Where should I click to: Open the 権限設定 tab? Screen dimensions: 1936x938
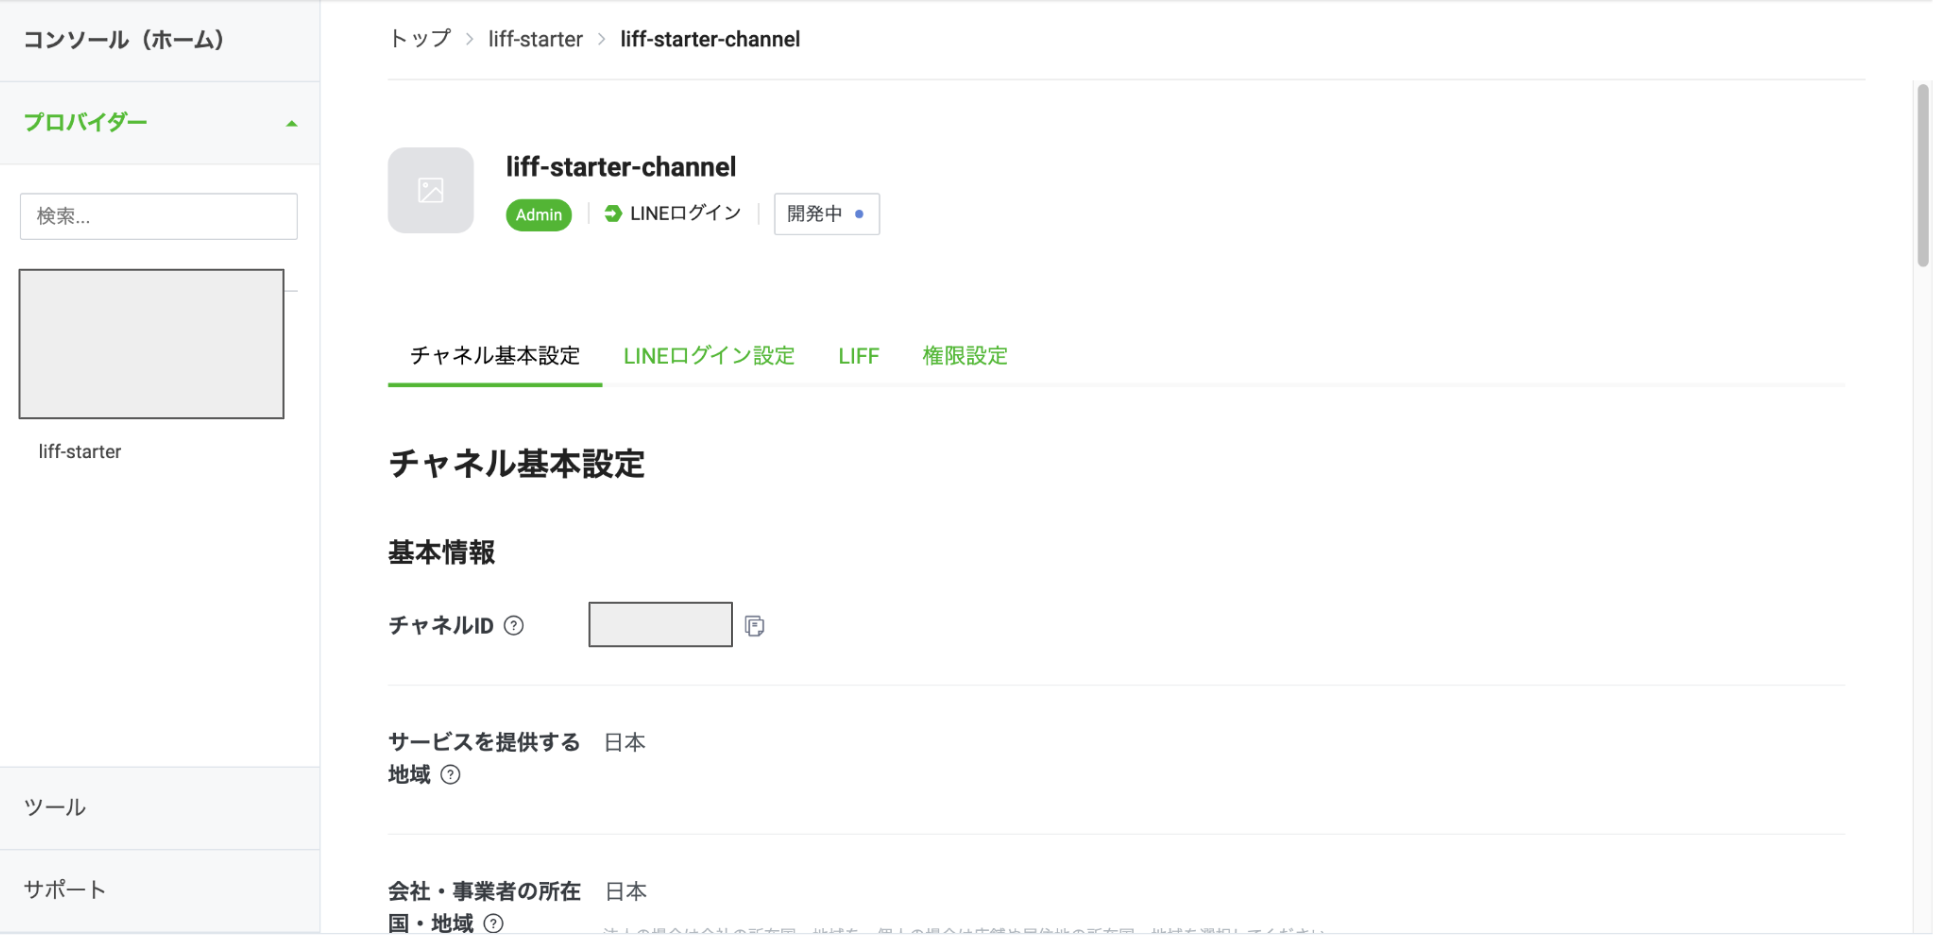click(x=964, y=355)
